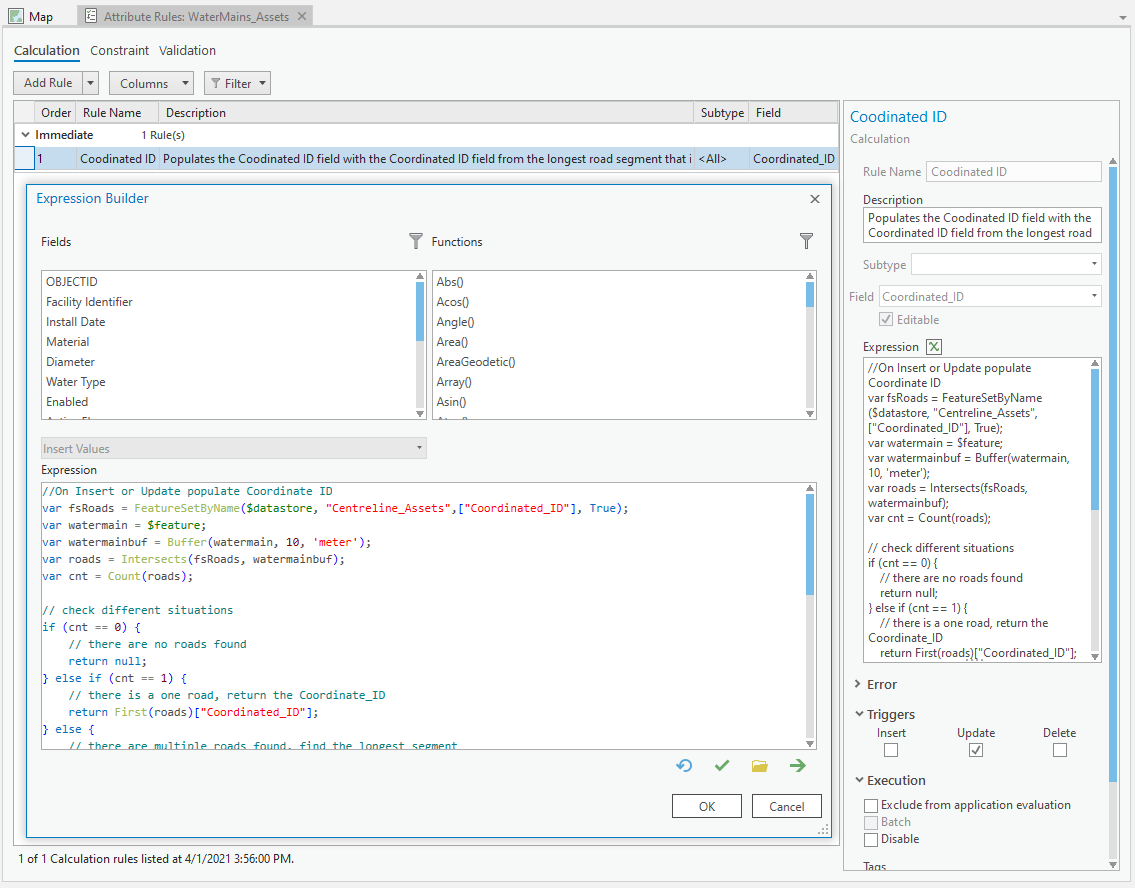Click the filter icon beside Fields
Viewport: 1135px width, 888px height.
tap(416, 241)
